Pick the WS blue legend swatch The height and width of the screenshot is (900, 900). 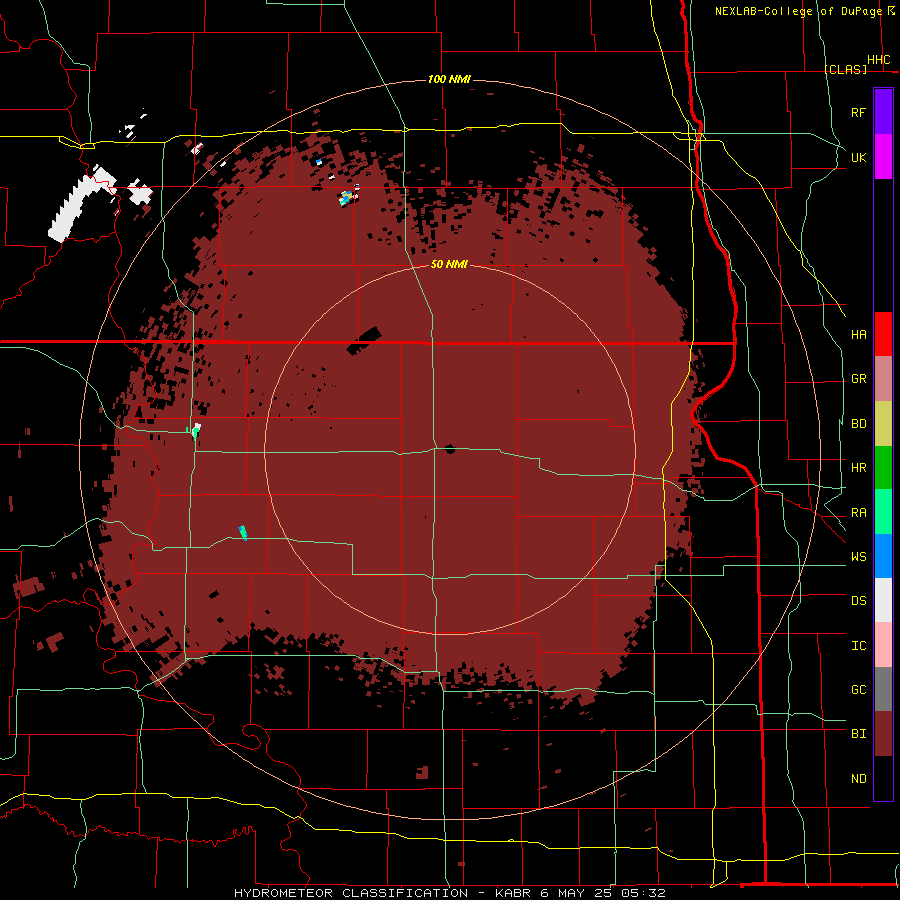pyautogui.click(x=883, y=556)
